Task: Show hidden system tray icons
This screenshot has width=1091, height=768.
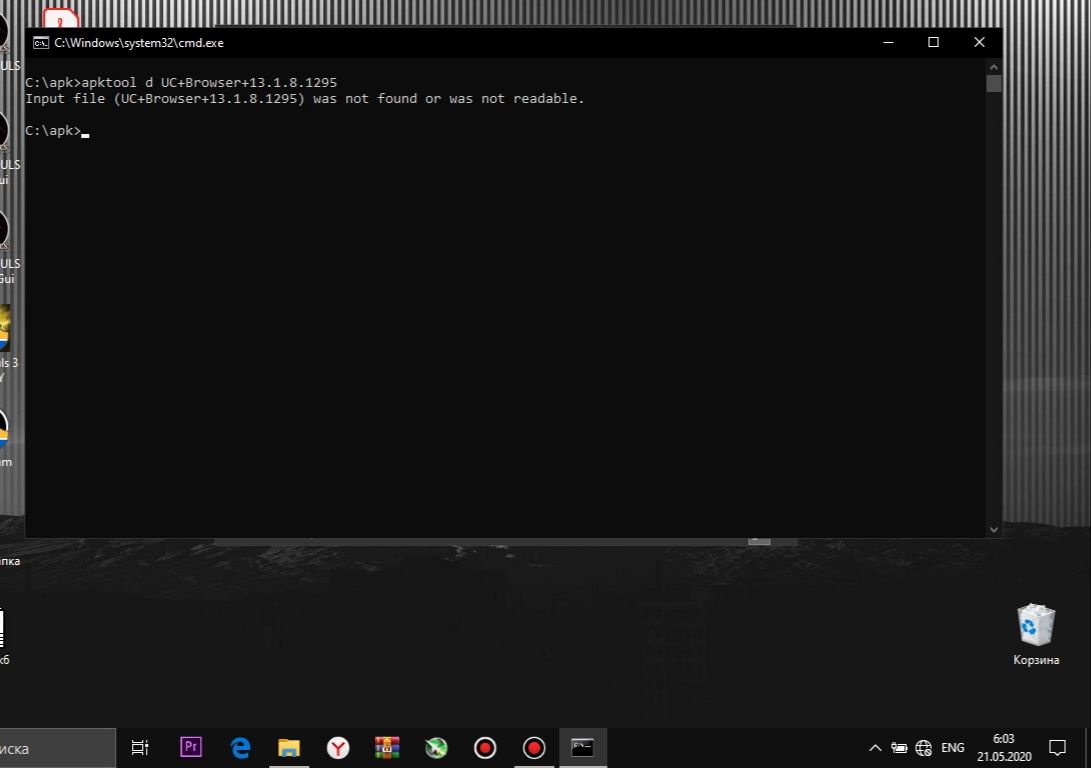Action: (x=875, y=748)
